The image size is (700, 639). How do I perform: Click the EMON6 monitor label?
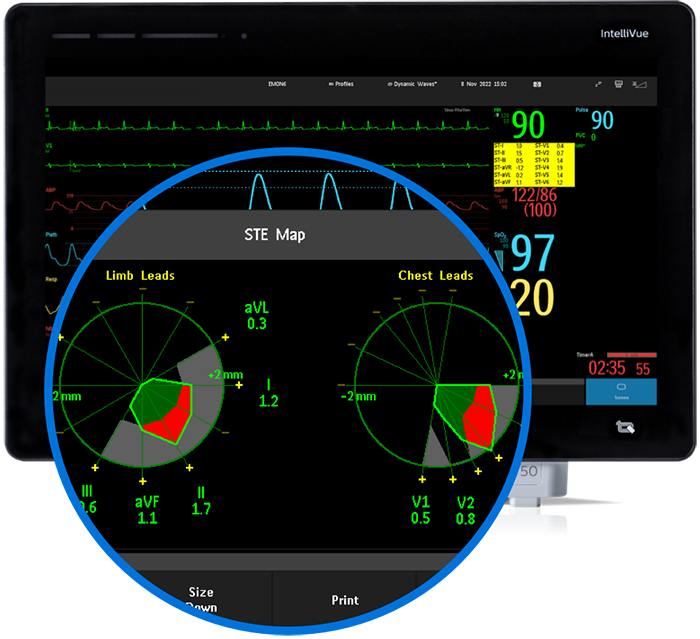click(x=278, y=85)
